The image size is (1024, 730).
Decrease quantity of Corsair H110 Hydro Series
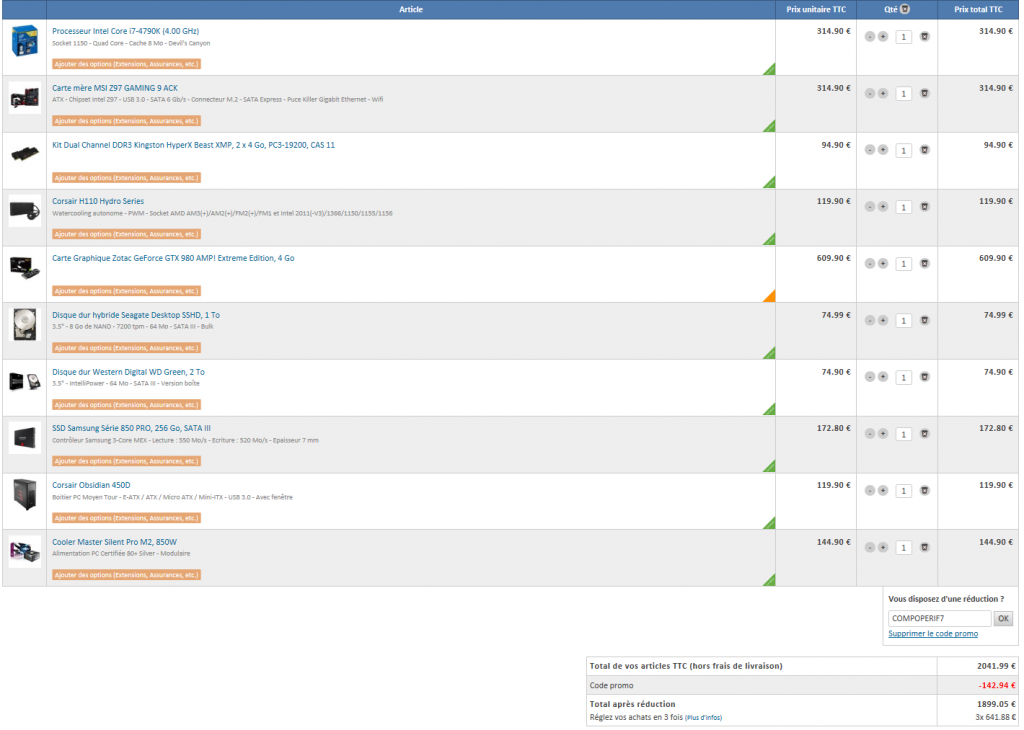tap(870, 207)
